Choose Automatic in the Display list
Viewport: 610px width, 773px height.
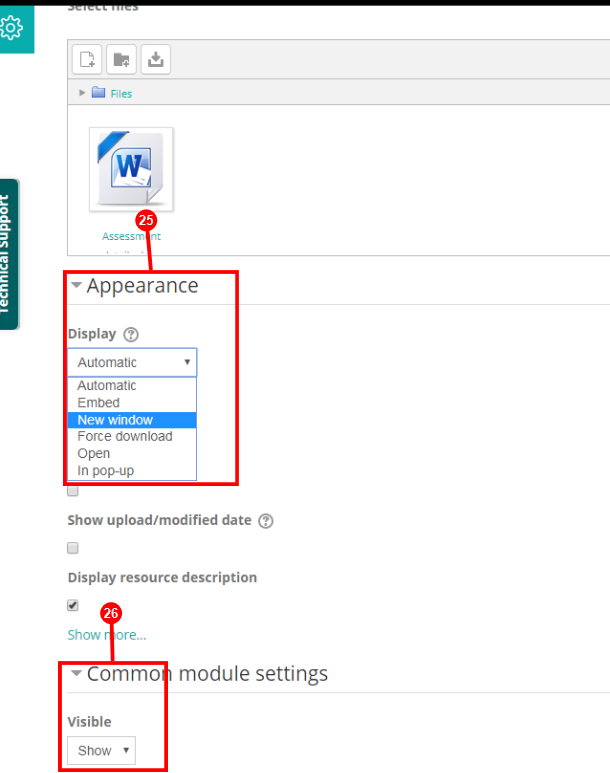pos(132,386)
